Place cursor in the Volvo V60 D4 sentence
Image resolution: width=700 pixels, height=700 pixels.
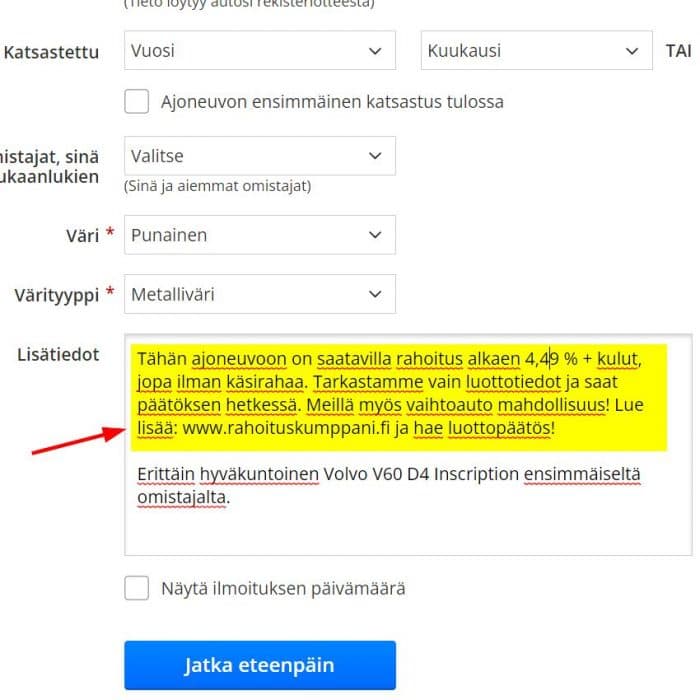pyautogui.click(x=380, y=471)
